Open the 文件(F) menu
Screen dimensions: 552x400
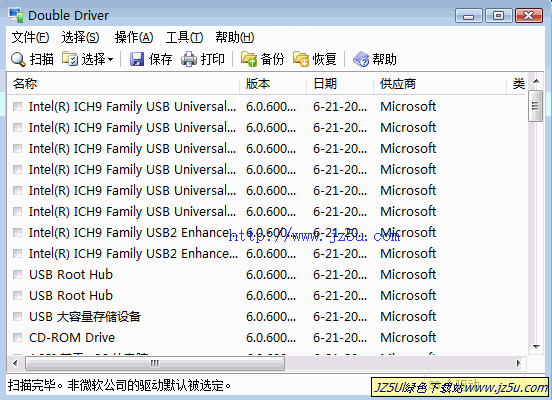[x=30, y=37]
